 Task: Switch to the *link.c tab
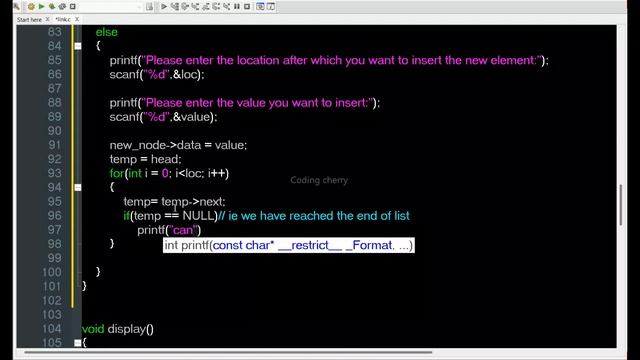[x=63, y=20]
